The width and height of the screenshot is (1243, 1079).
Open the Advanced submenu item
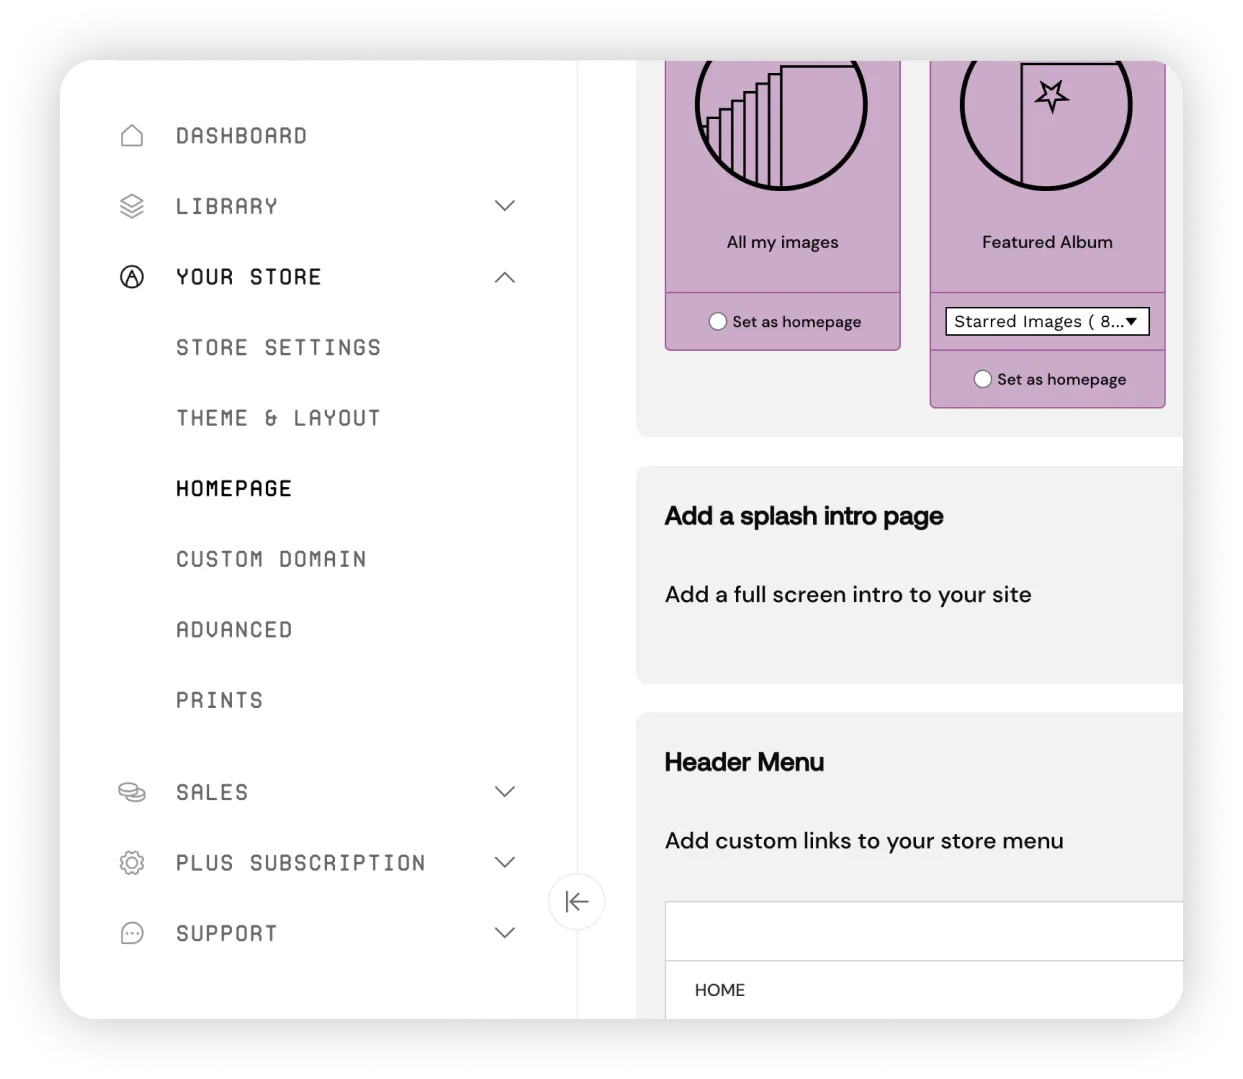pyautogui.click(x=234, y=630)
